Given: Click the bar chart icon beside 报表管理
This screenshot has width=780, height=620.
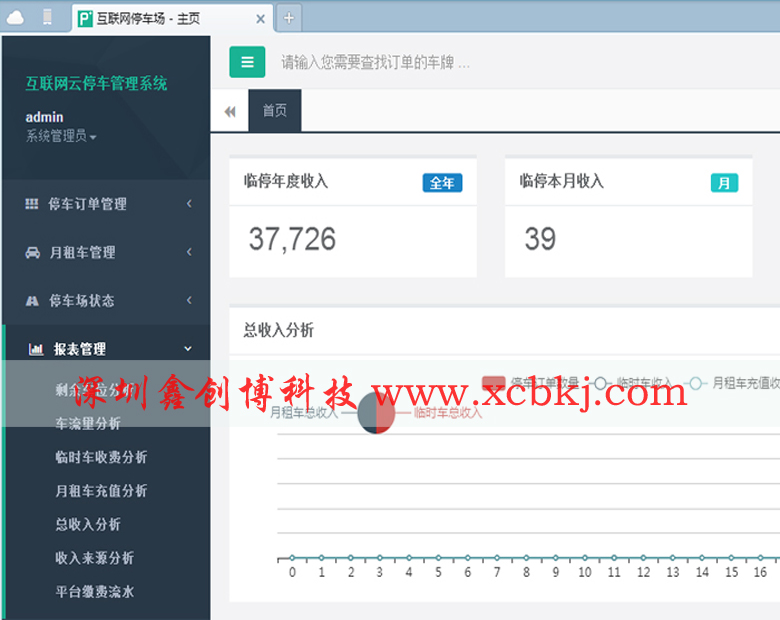Looking at the screenshot, I should (36, 349).
